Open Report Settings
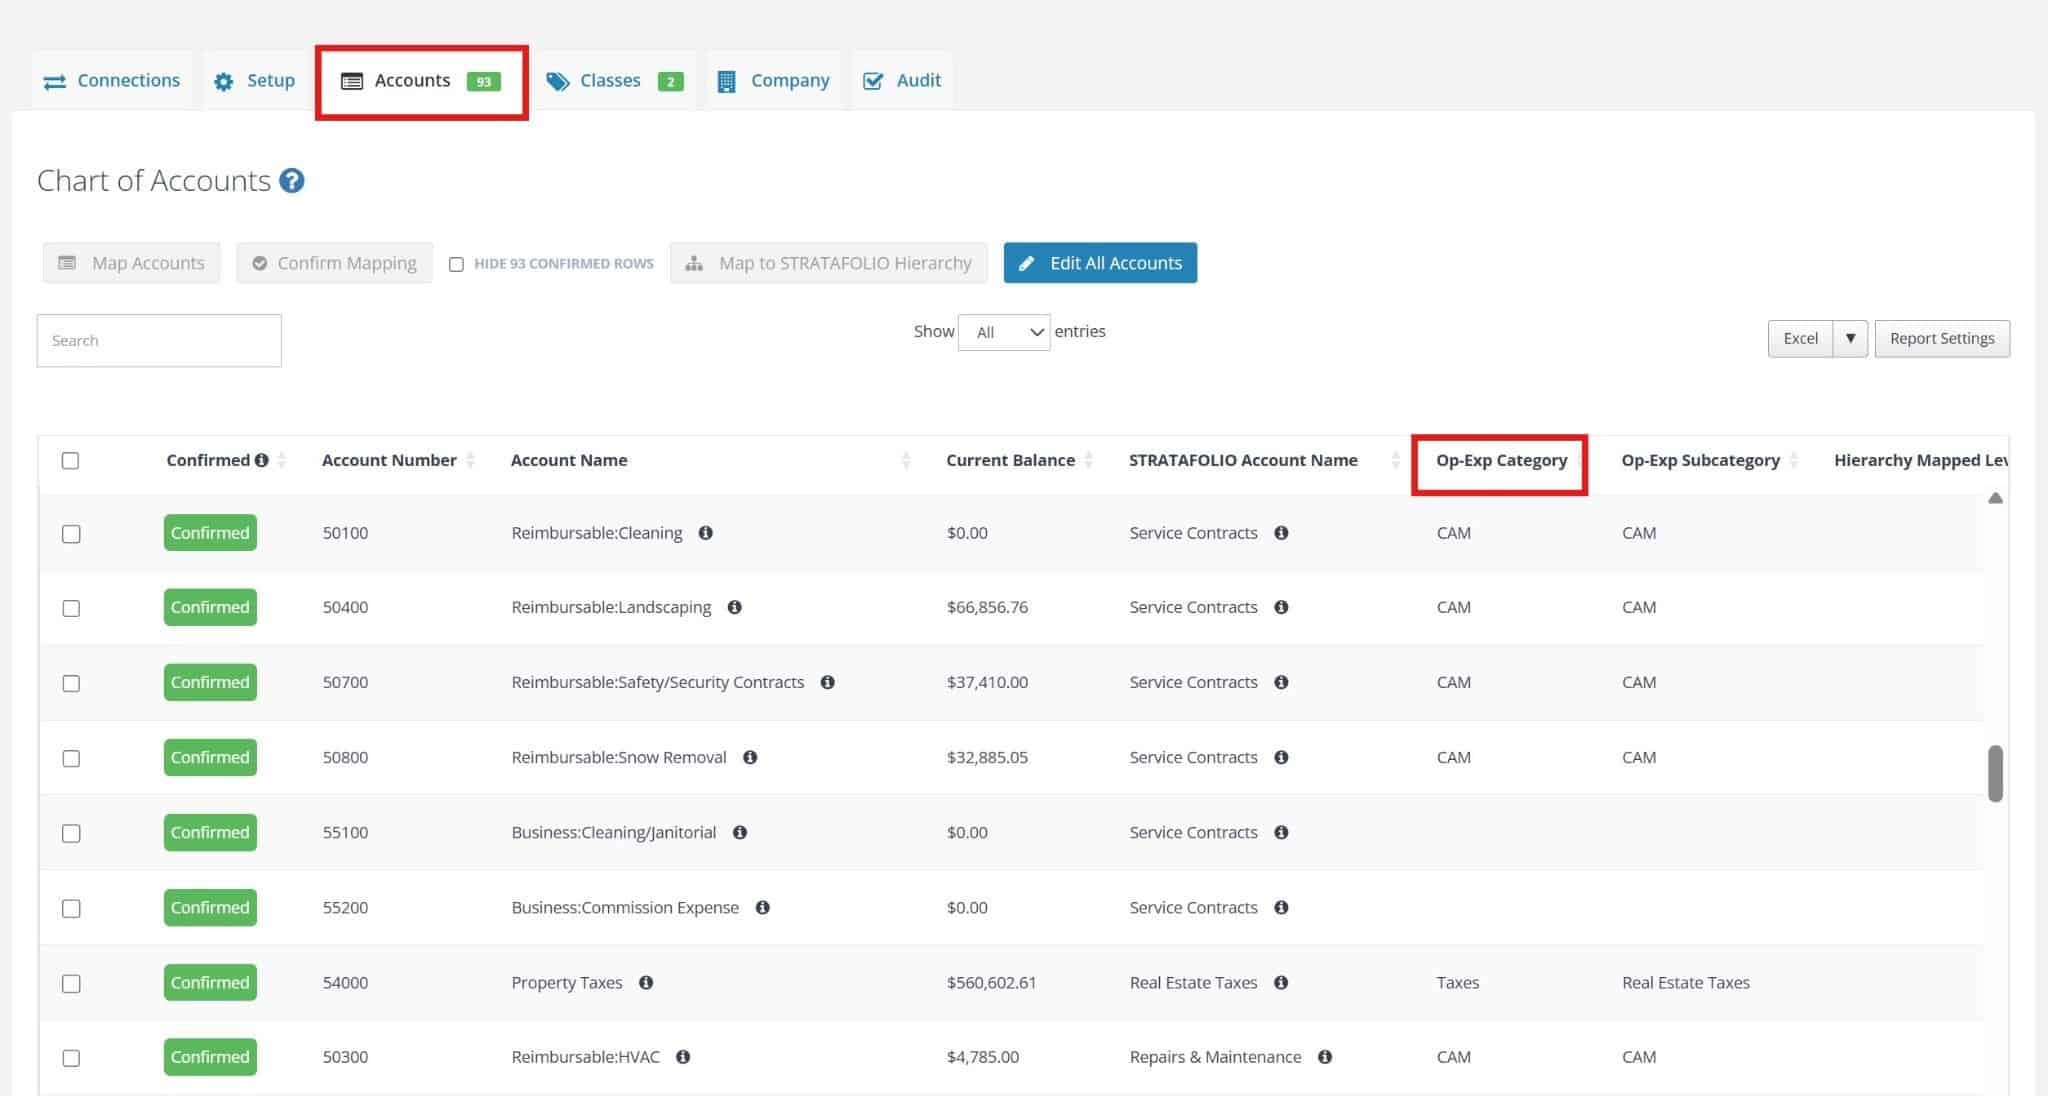2048x1096 pixels. (1941, 338)
